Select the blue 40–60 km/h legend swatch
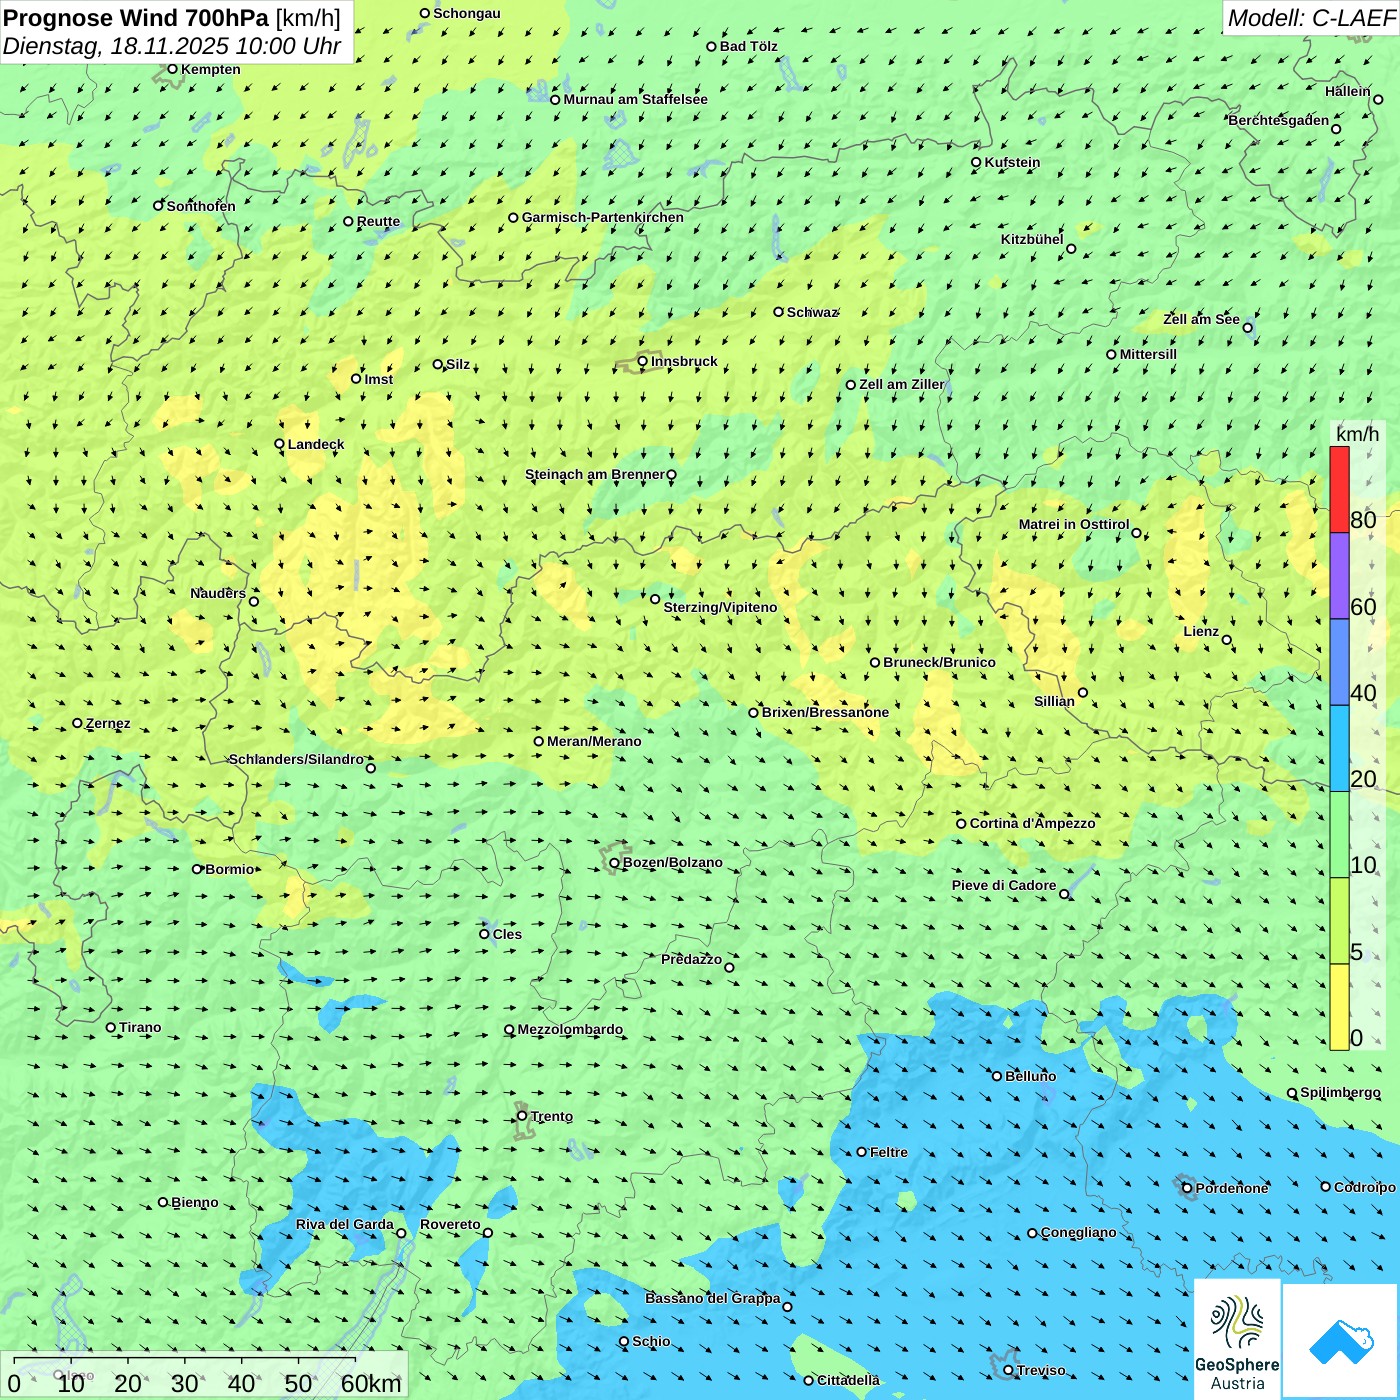Screen dimensions: 1400x1400 click(1339, 663)
